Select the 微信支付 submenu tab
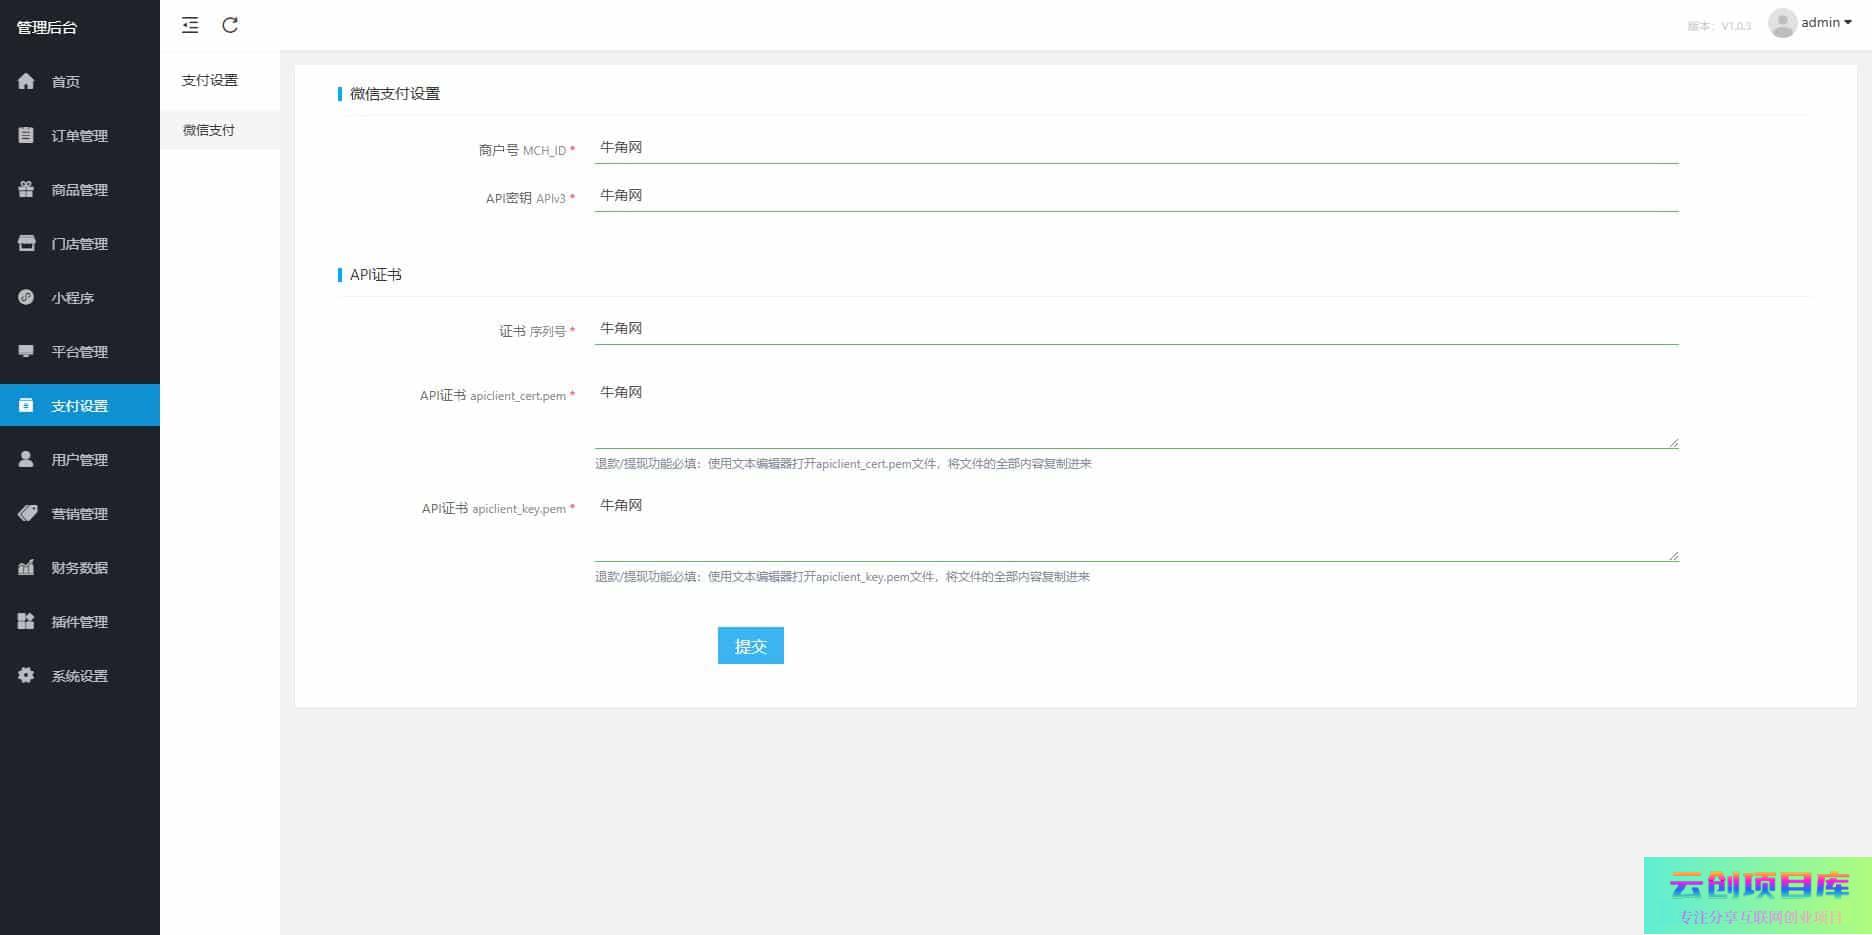Image resolution: width=1872 pixels, height=935 pixels. [209, 130]
